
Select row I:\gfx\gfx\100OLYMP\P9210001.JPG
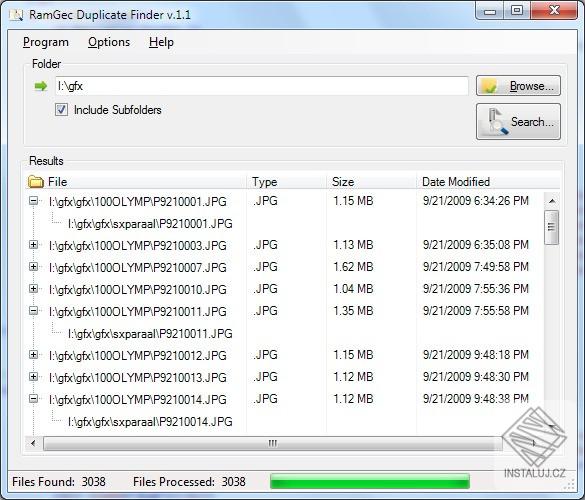[138, 201]
